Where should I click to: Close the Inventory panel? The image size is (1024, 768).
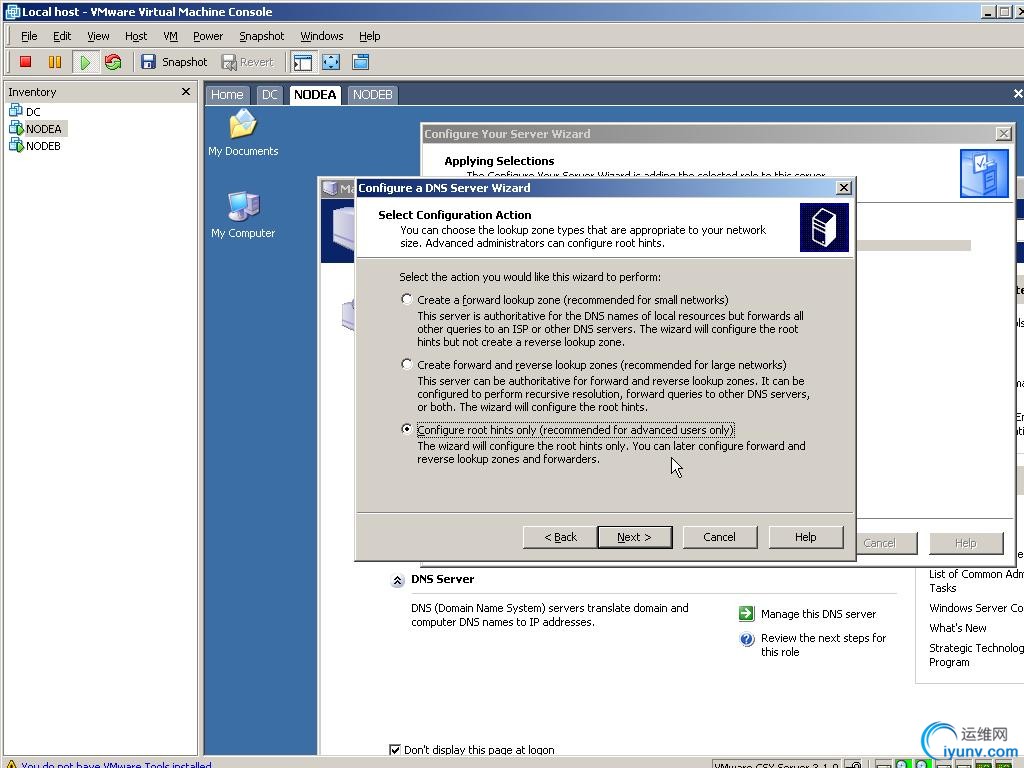coord(185,91)
